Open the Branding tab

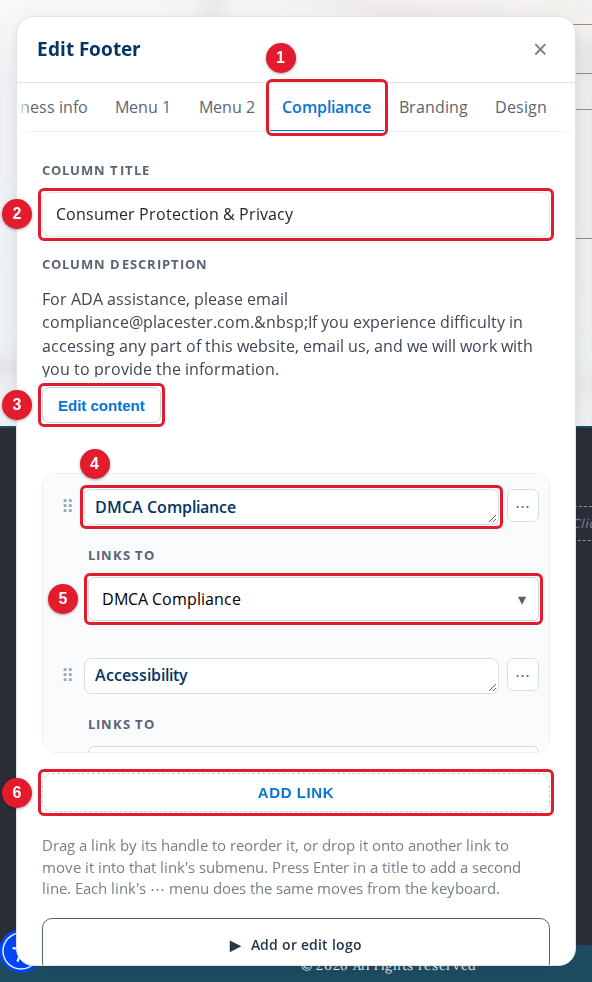point(433,107)
